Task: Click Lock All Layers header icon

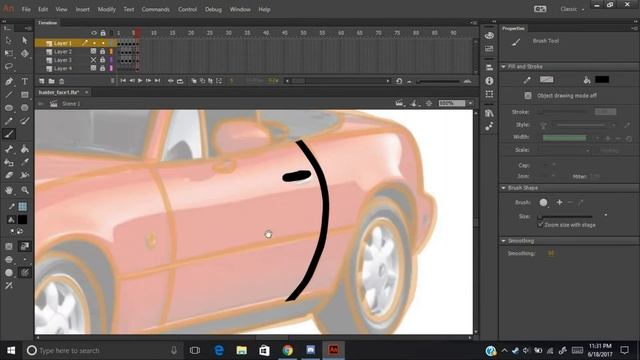Action: (x=103, y=33)
